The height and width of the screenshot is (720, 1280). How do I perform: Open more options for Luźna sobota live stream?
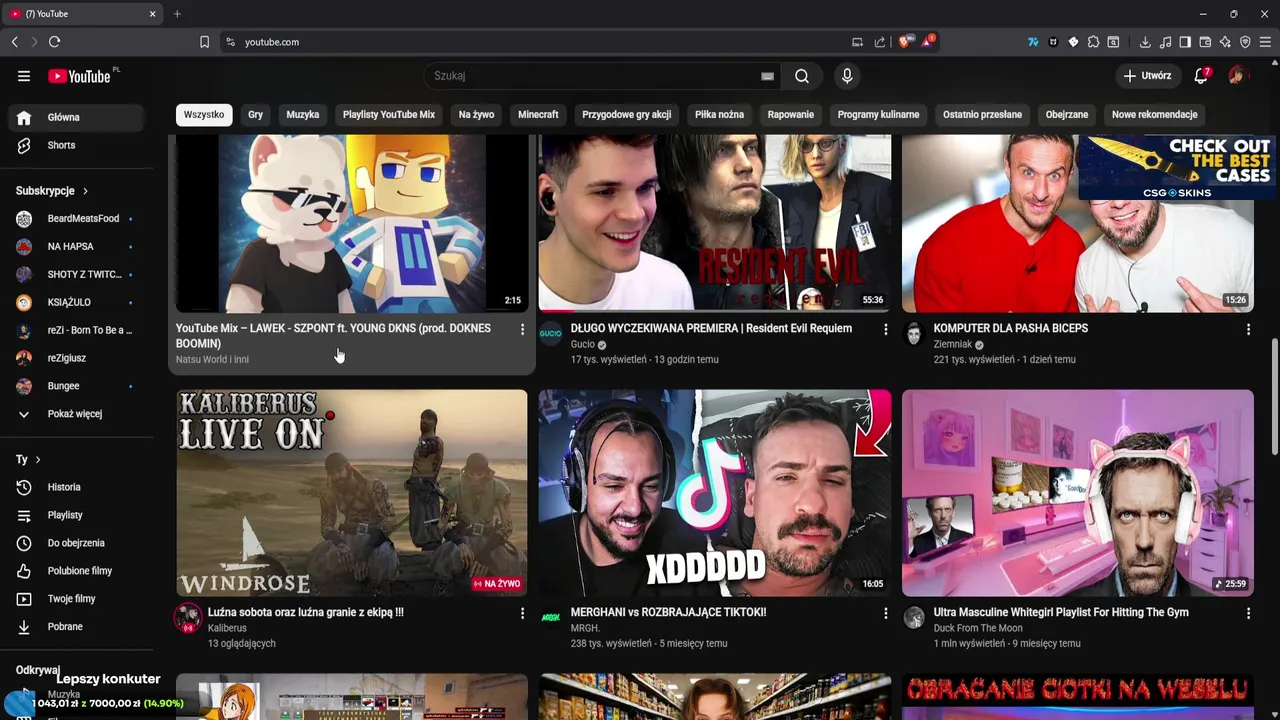522,613
